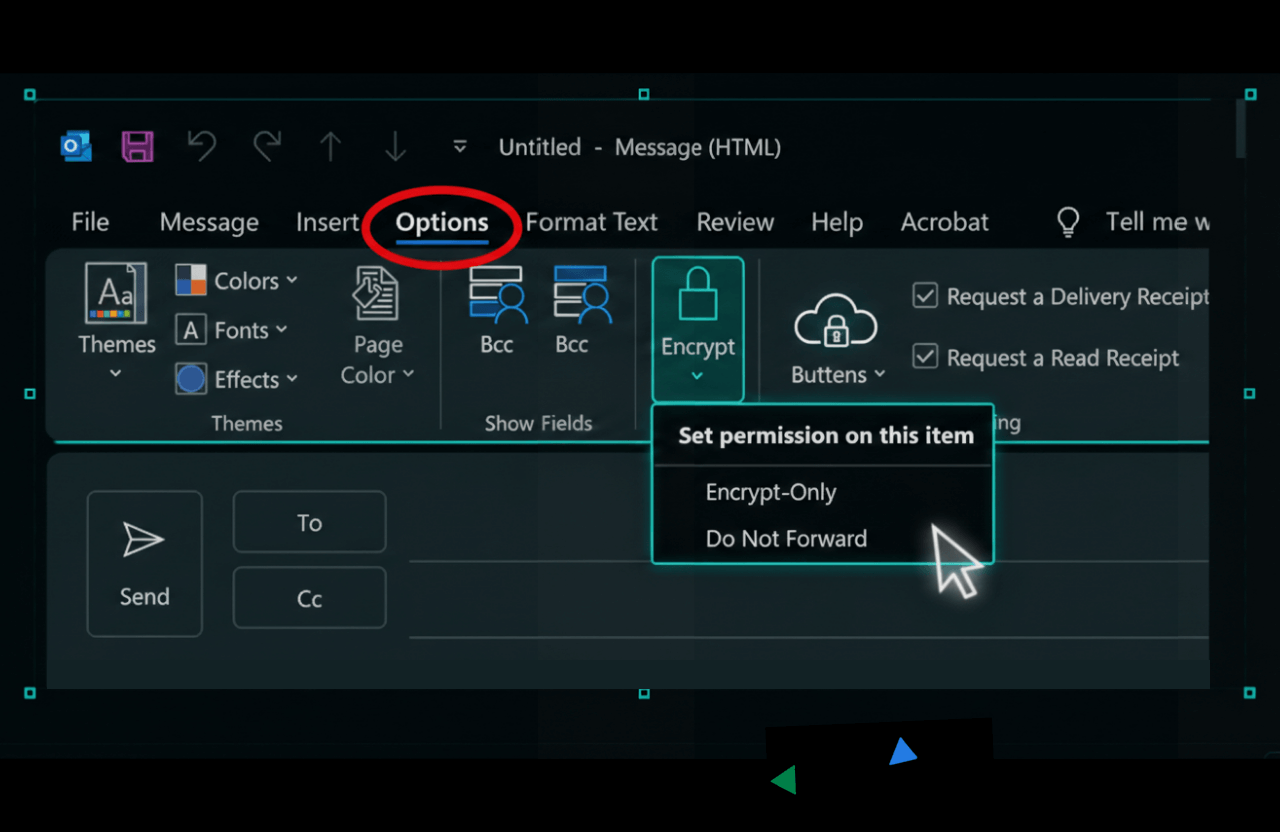Click the Send button
The width and height of the screenshot is (1280, 832).
click(x=144, y=563)
